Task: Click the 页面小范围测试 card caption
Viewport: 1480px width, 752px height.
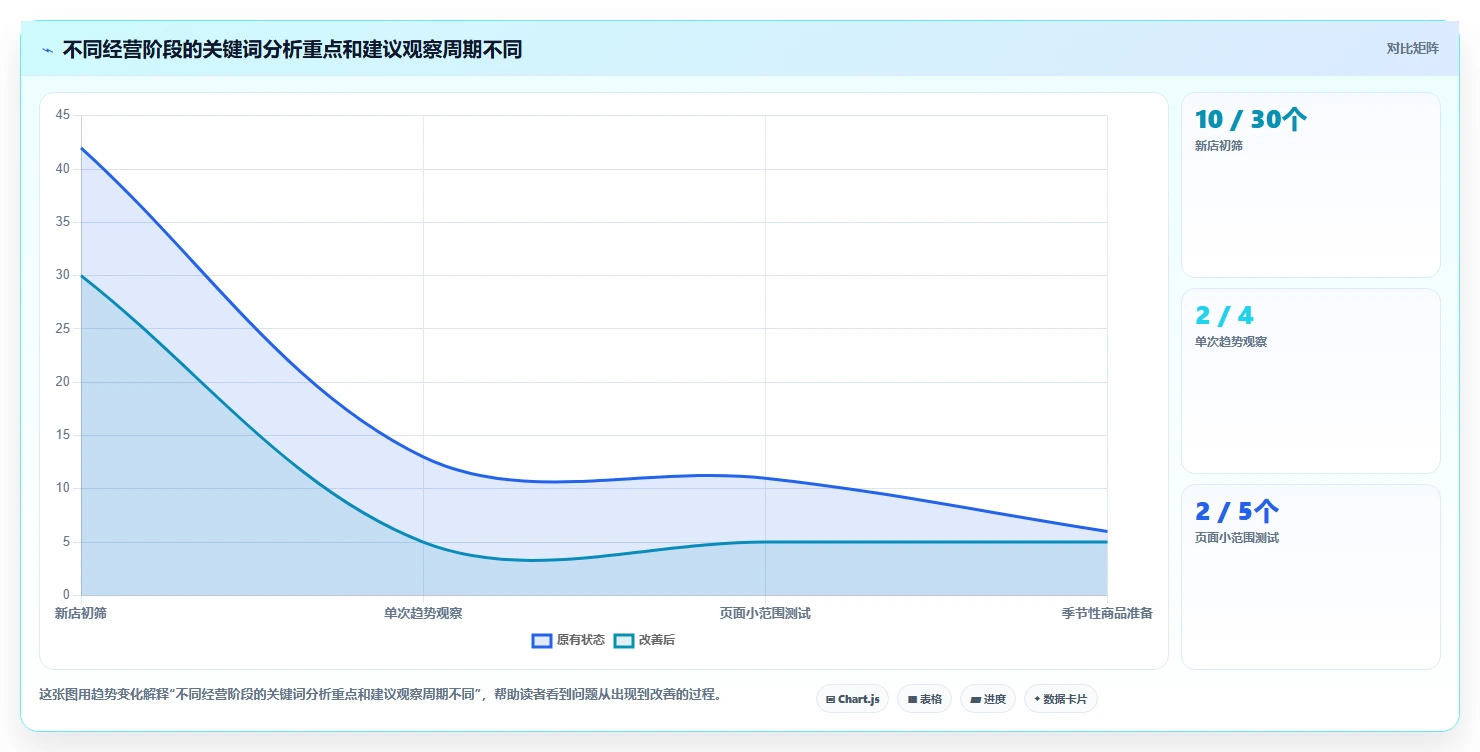Action: 1237,538
